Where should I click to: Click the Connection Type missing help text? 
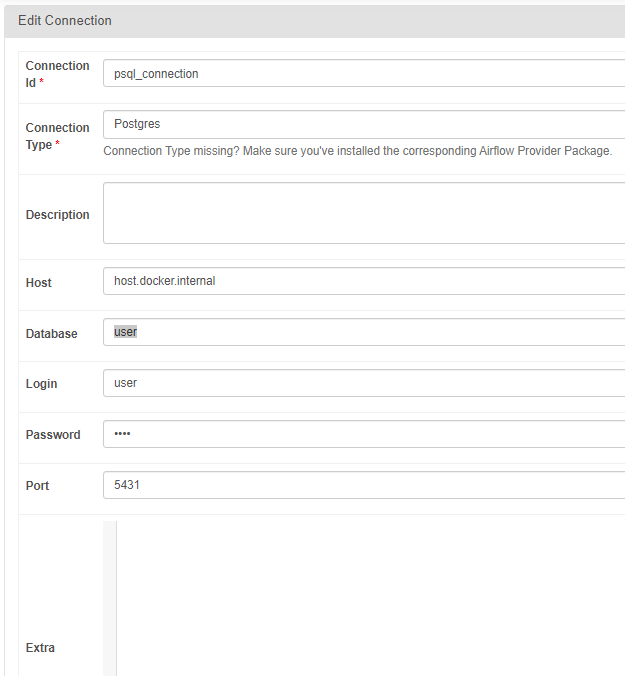click(357, 151)
